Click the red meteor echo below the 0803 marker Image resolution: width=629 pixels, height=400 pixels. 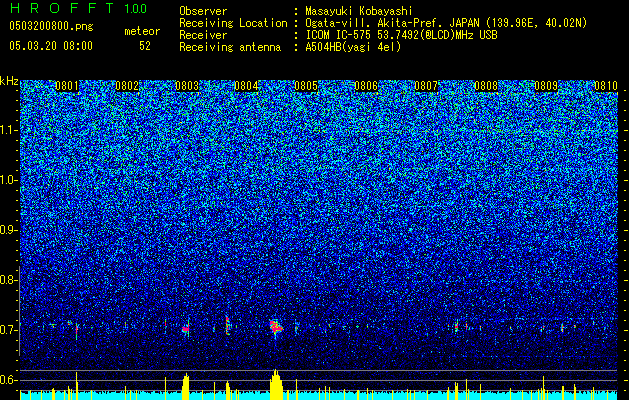[x=186, y=329]
